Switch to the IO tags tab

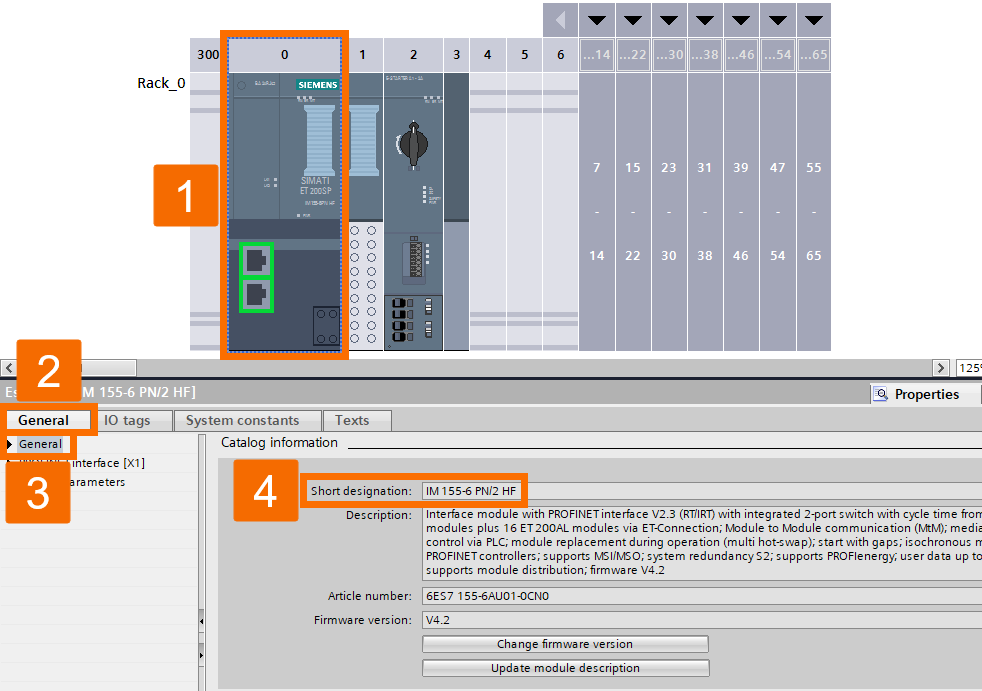(127, 420)
